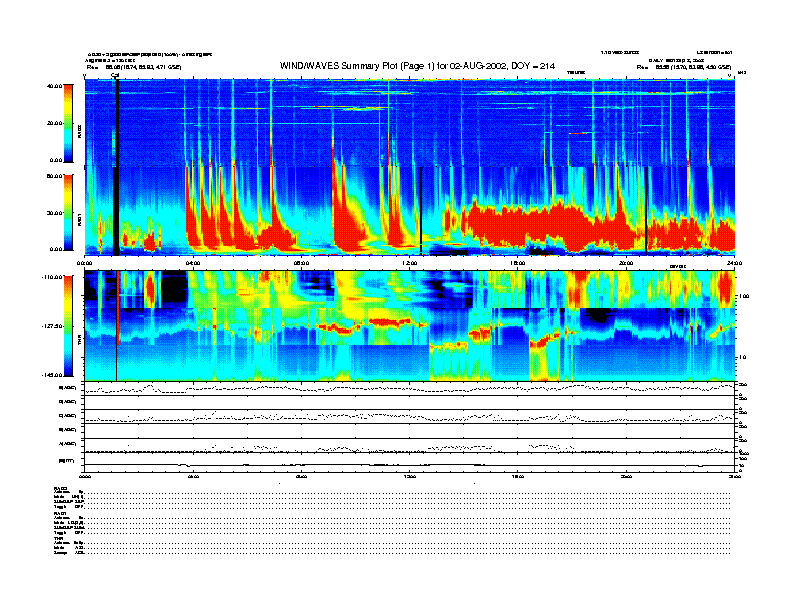792x612 pixels.
Task: Click the 12:00 label below the RAD1 spectrogram
Action: pyautogui.click(x=410, y=263)
